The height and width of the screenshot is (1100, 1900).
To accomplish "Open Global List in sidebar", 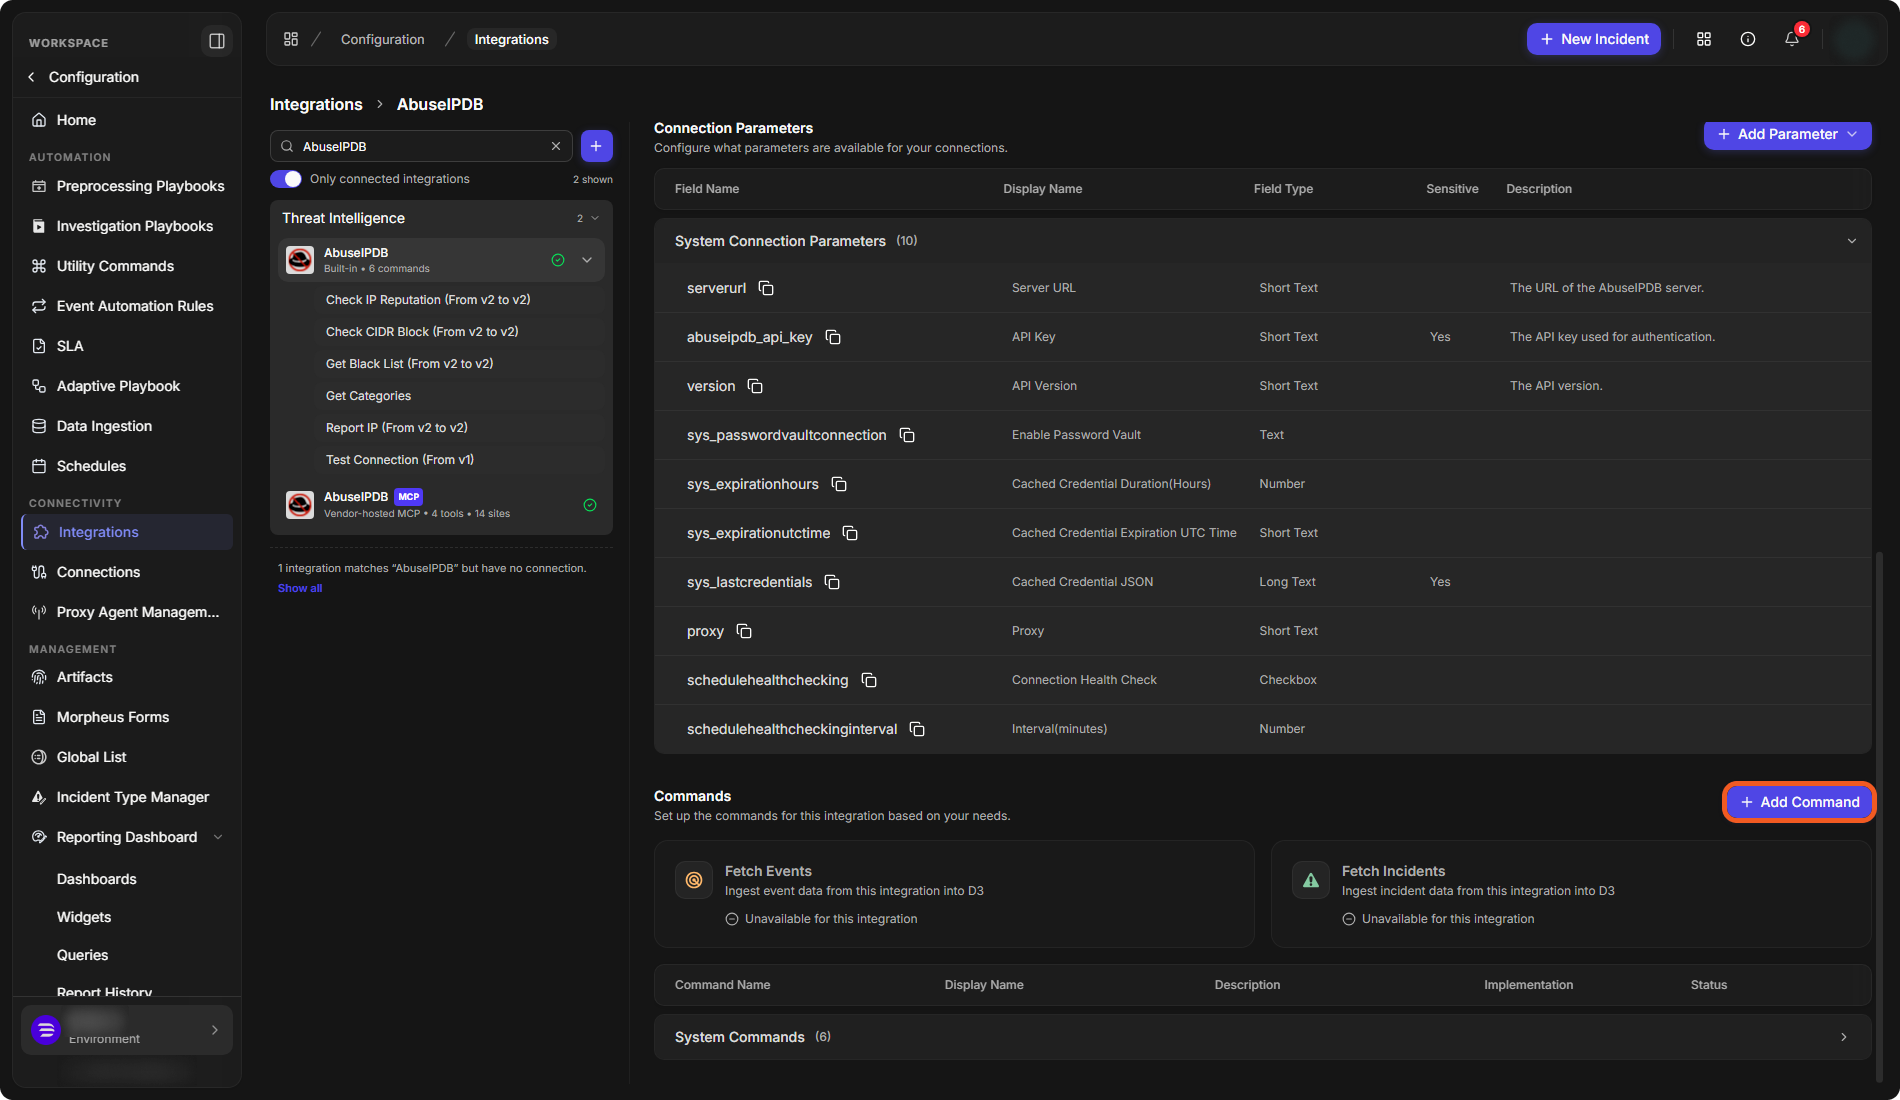I will (x=127, y=757).
